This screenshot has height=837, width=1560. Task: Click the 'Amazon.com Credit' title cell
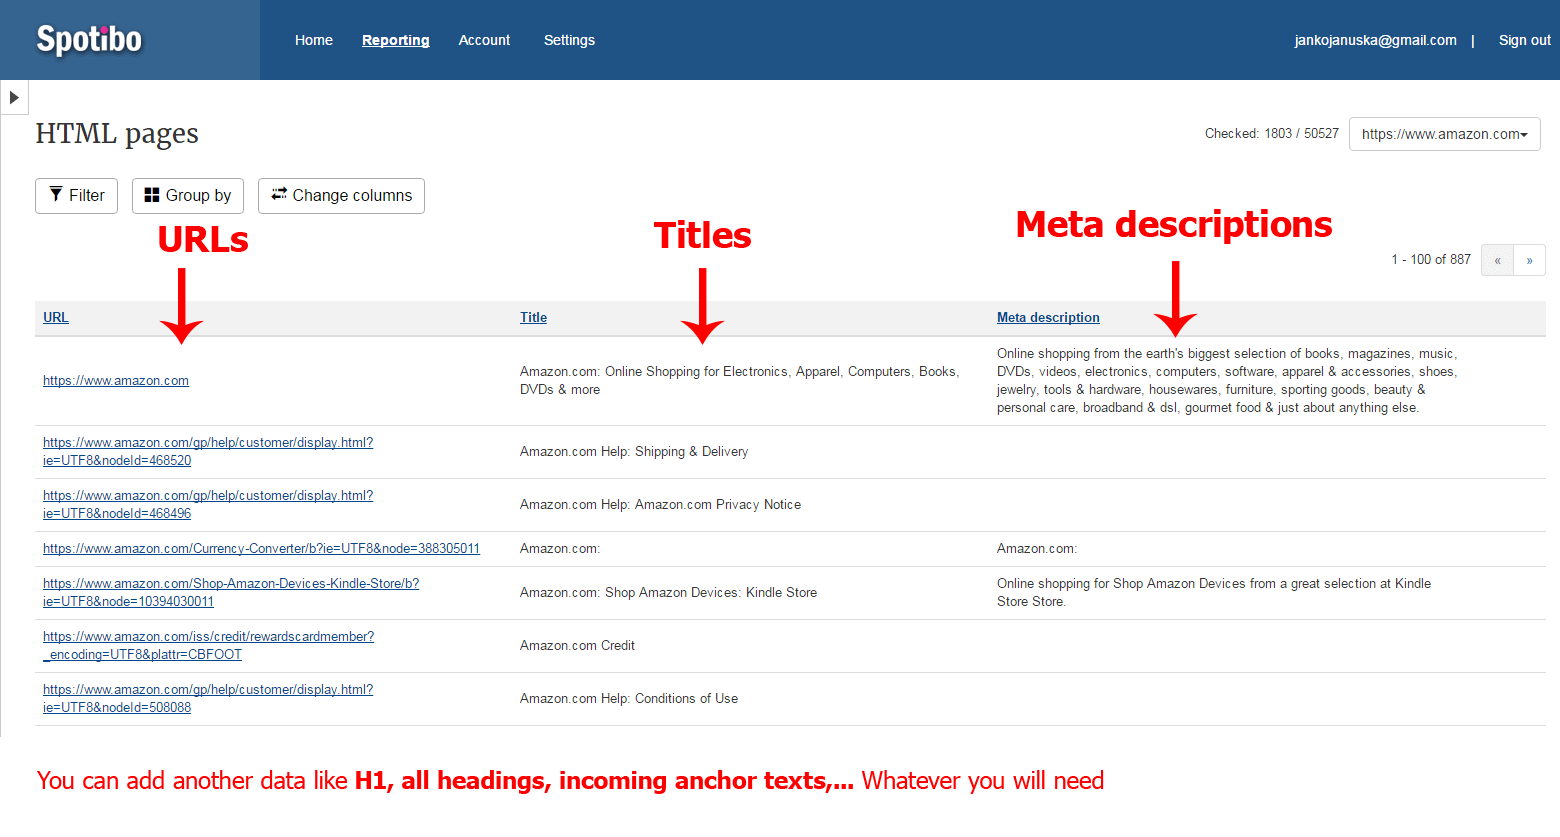click(577, 646)
